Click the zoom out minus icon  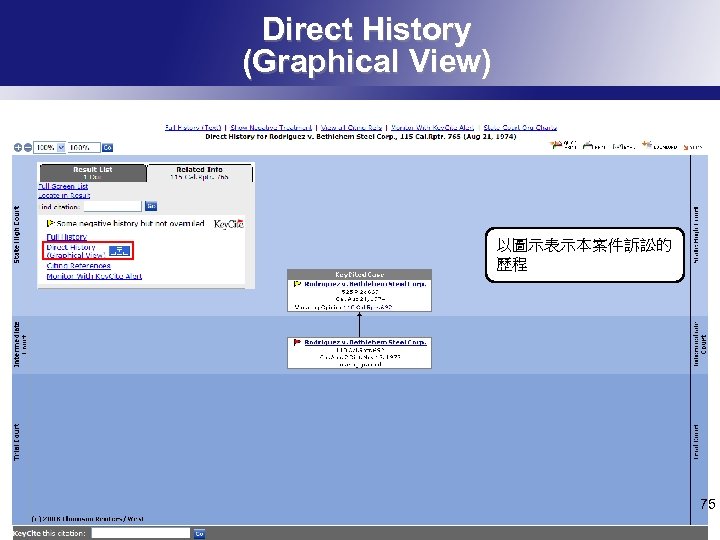pyautogui.click(x=28, y=147)
